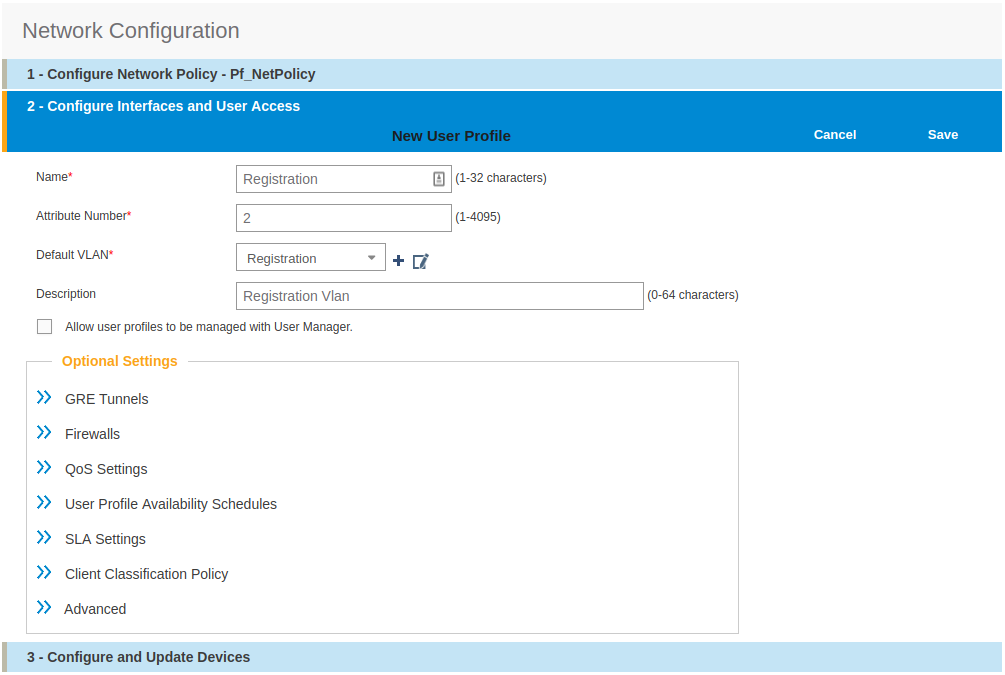The image size is (1005, 675).
Task: Click the edit pencil icon beside Default VLAN
Action: 420,260
